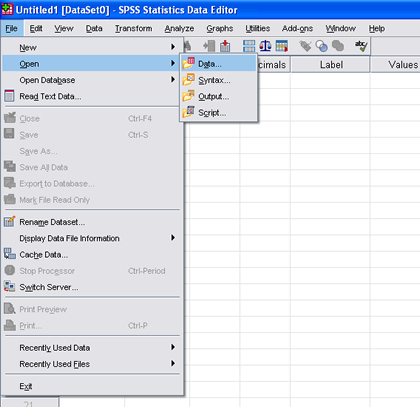Click the greyed Close menu entry

[x=92, y=119]
